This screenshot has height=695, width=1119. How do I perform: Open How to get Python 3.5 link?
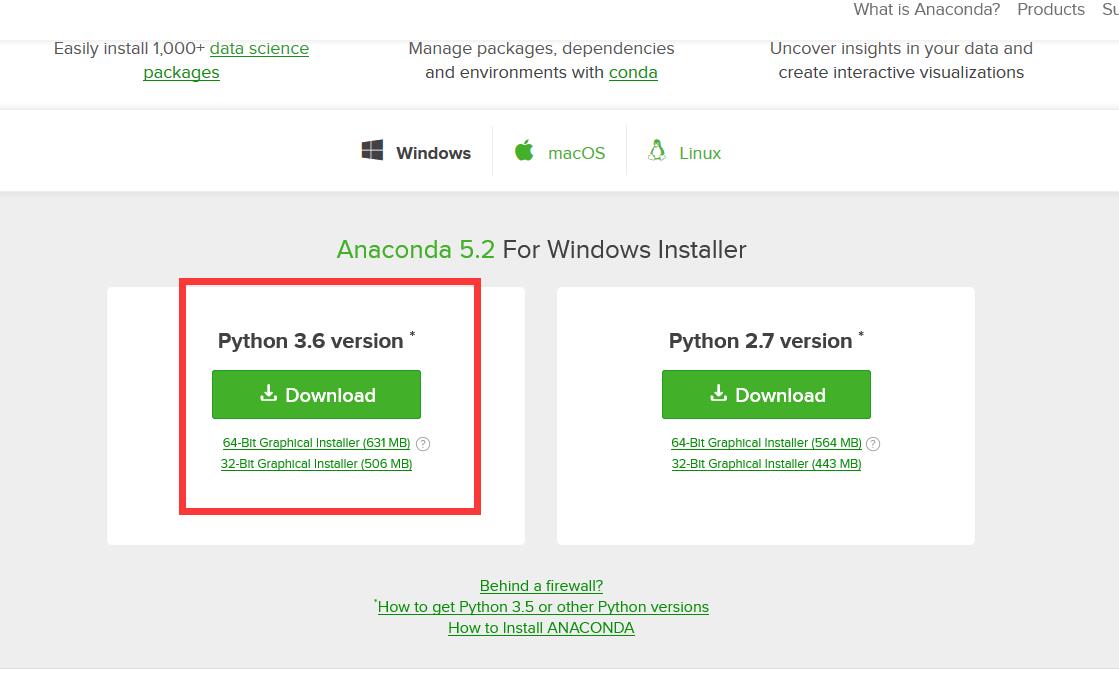(x=542, y=607)
